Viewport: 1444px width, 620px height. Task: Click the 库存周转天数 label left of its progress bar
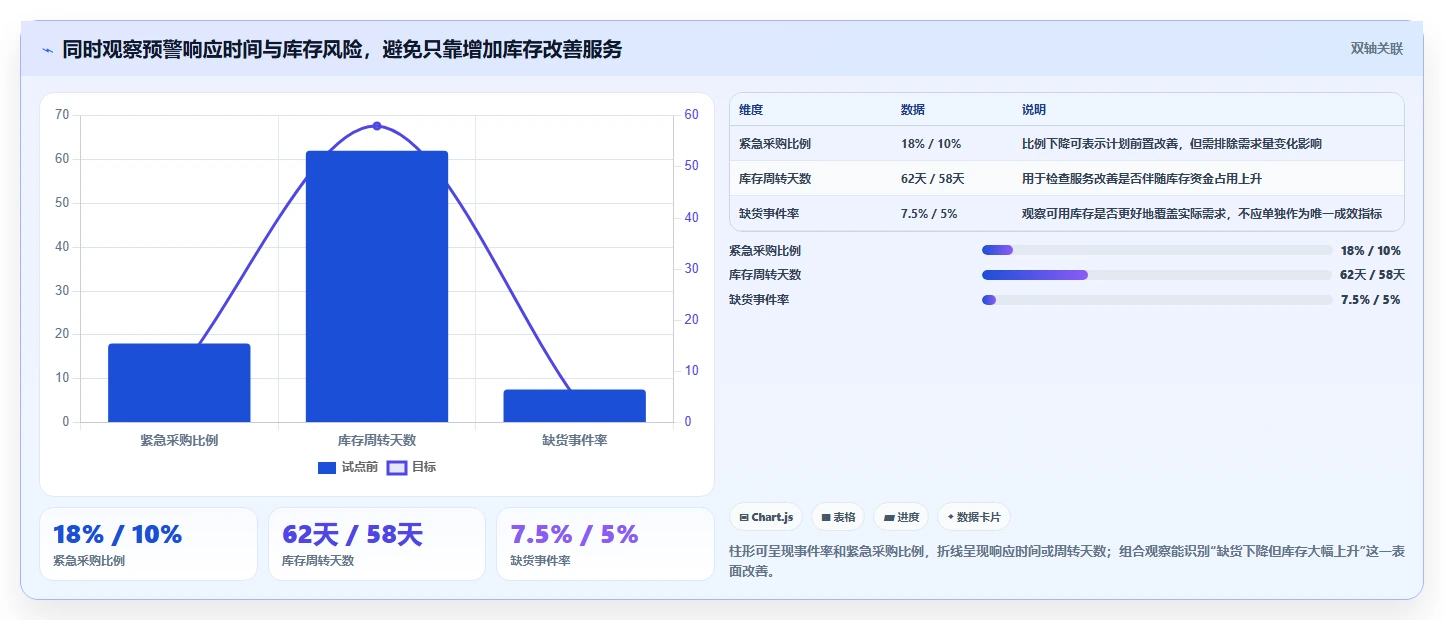coord(765,275)
